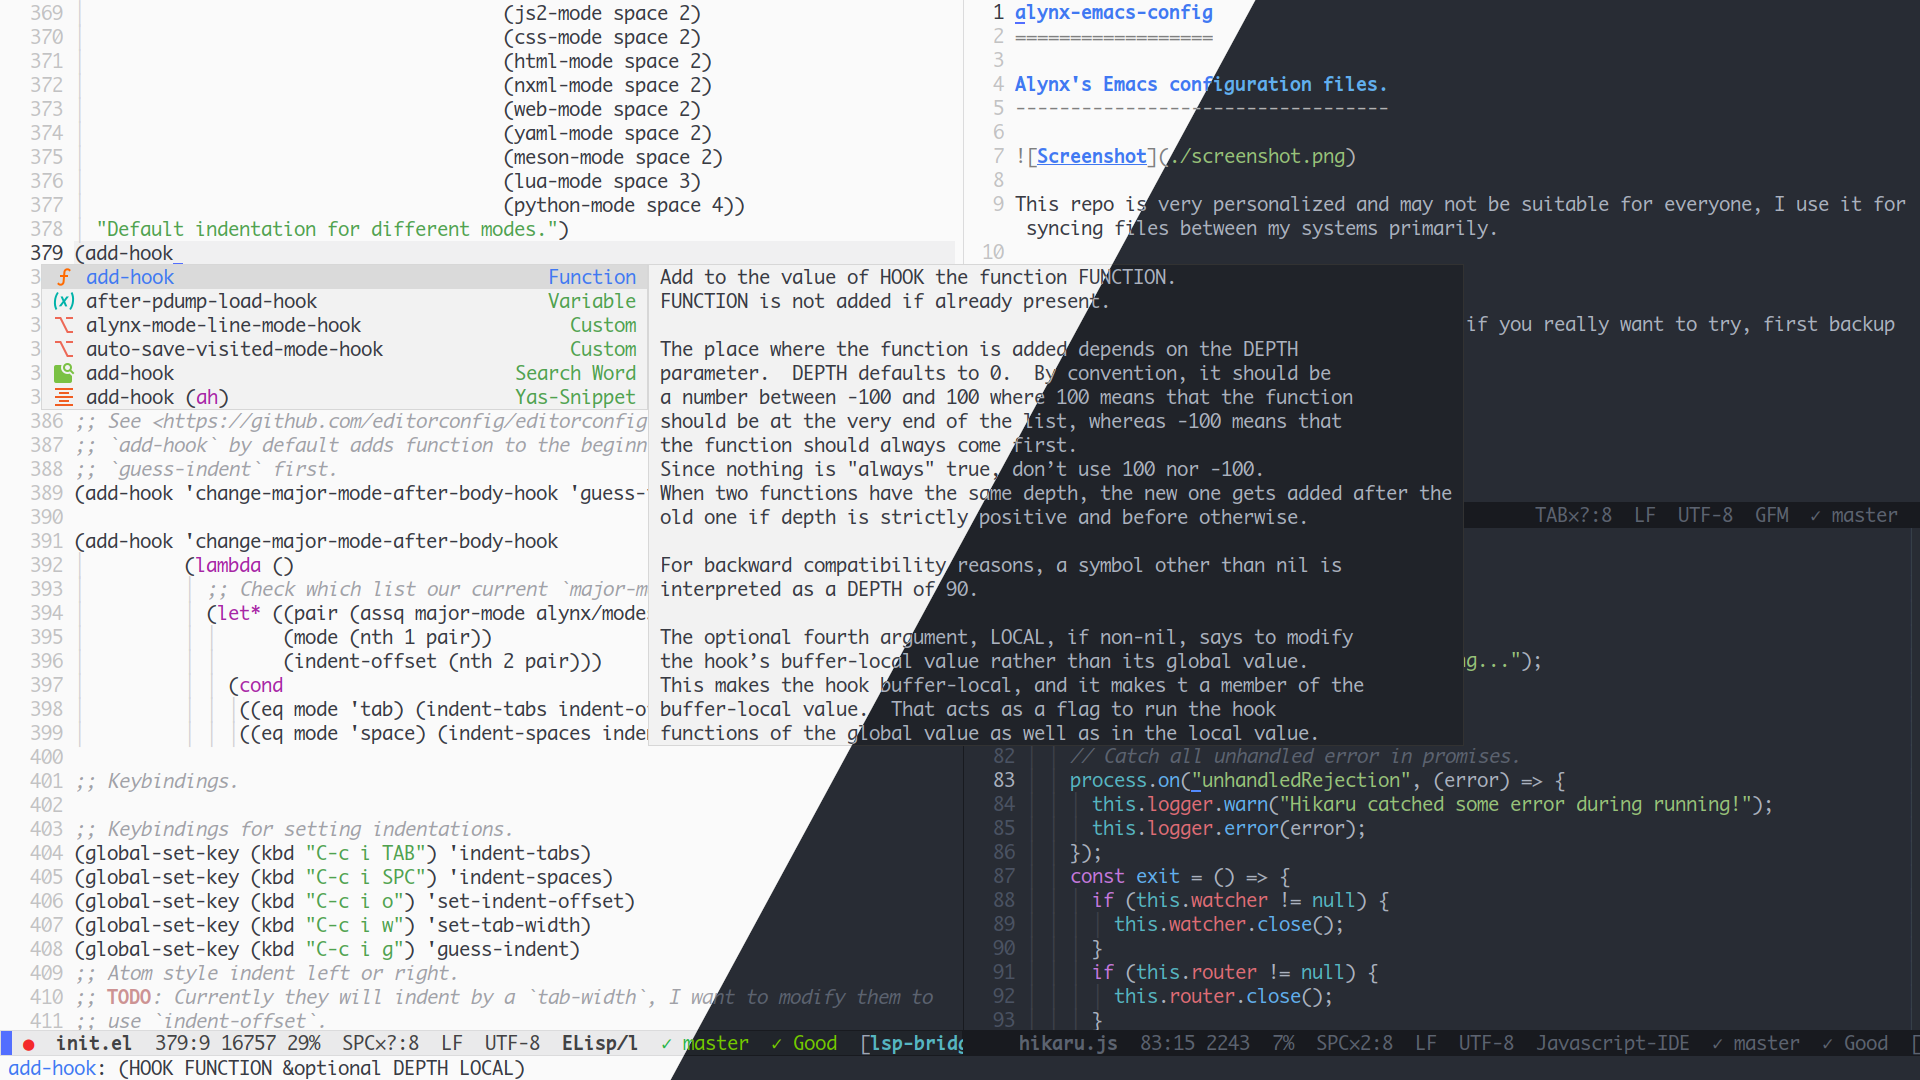The width and height of the screenshot is (1920, 1080).
Task: Click the blue active-window indicator bar in modeline
Action: [6, 1044]
